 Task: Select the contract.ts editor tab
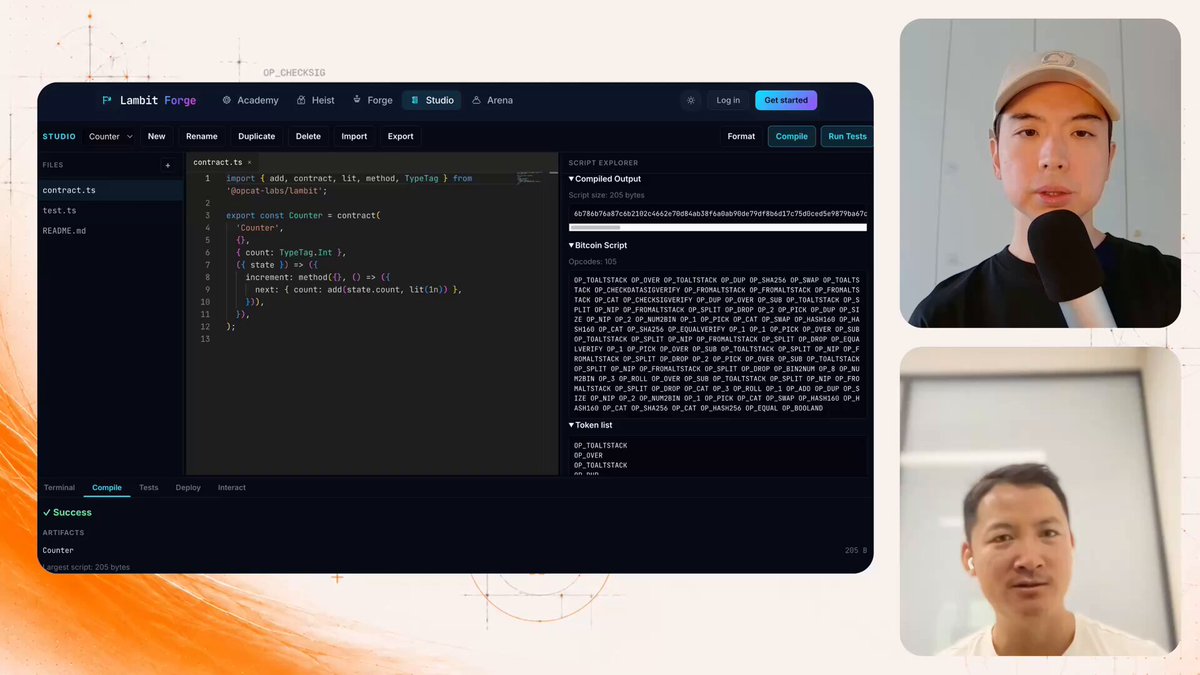click(x=221, y=162)
